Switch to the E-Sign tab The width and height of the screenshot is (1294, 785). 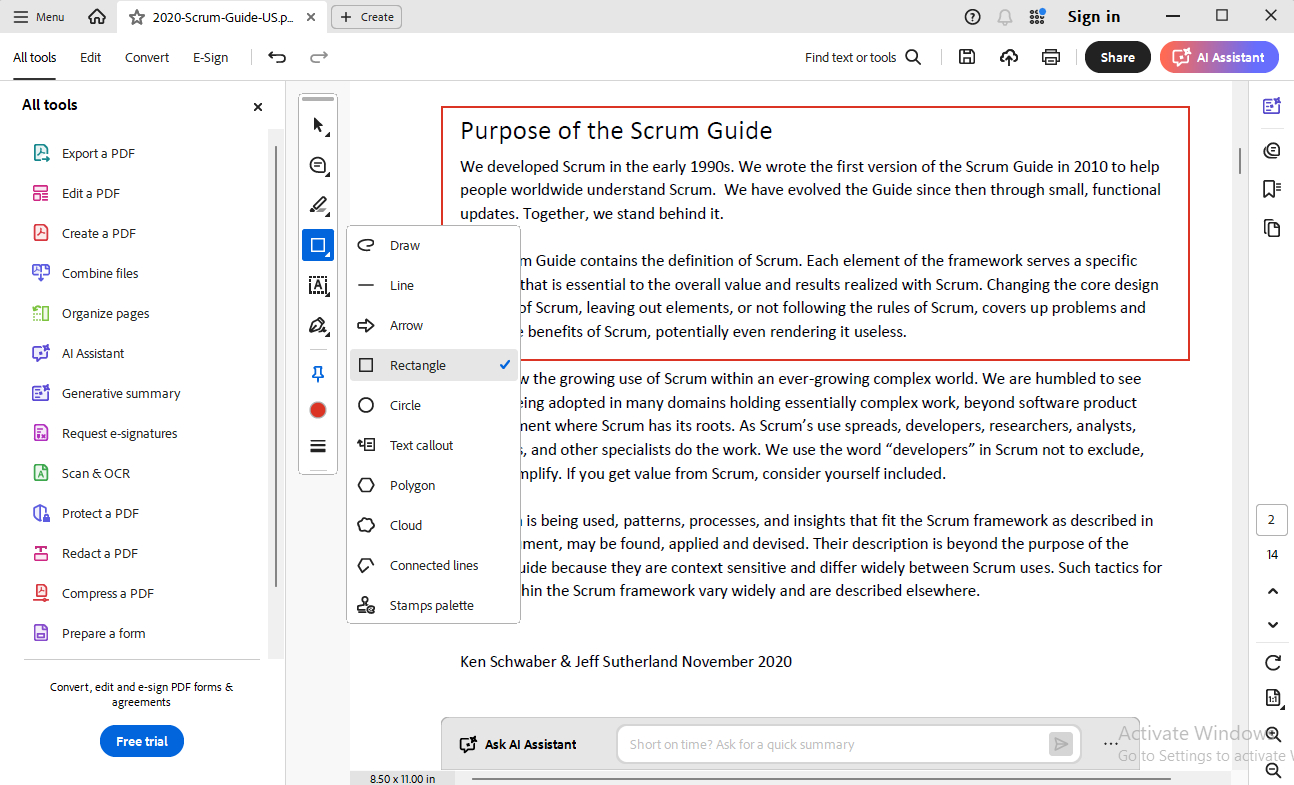210,58
